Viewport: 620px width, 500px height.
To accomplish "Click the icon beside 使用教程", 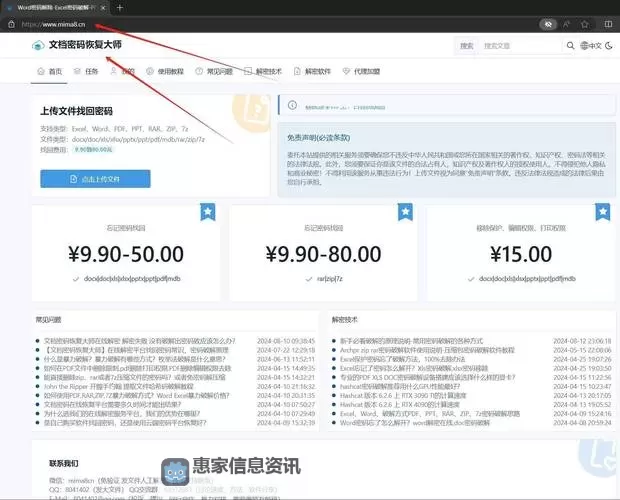I will click(149, 71).
